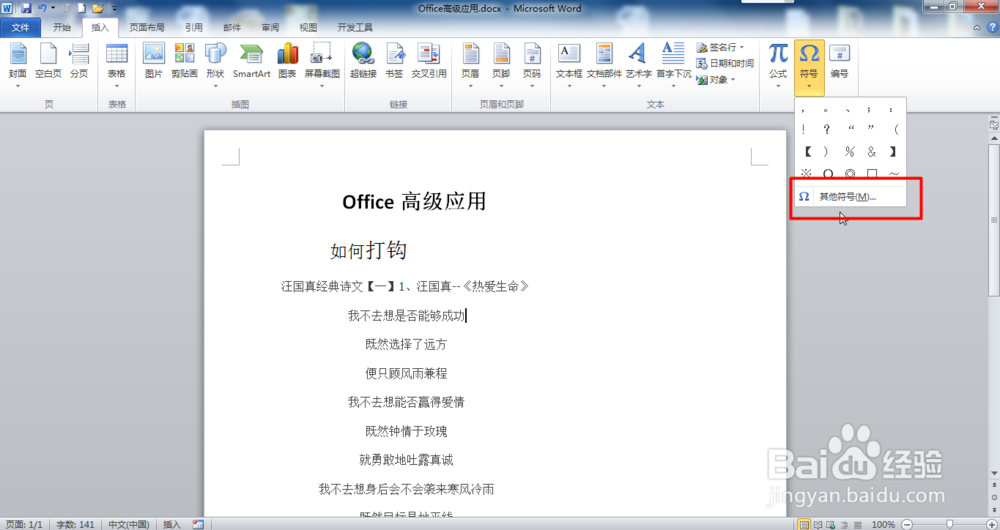Click the 交叉引用 (Cross-reference) icon

(x=429, y=62)
